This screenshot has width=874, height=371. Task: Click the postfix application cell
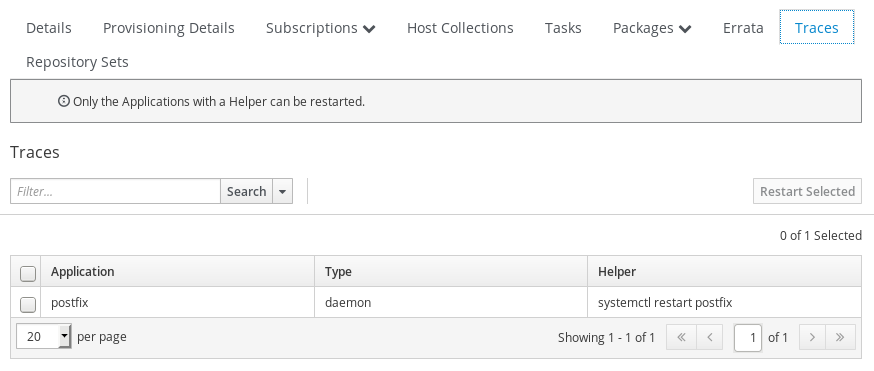tap(177, 302)
